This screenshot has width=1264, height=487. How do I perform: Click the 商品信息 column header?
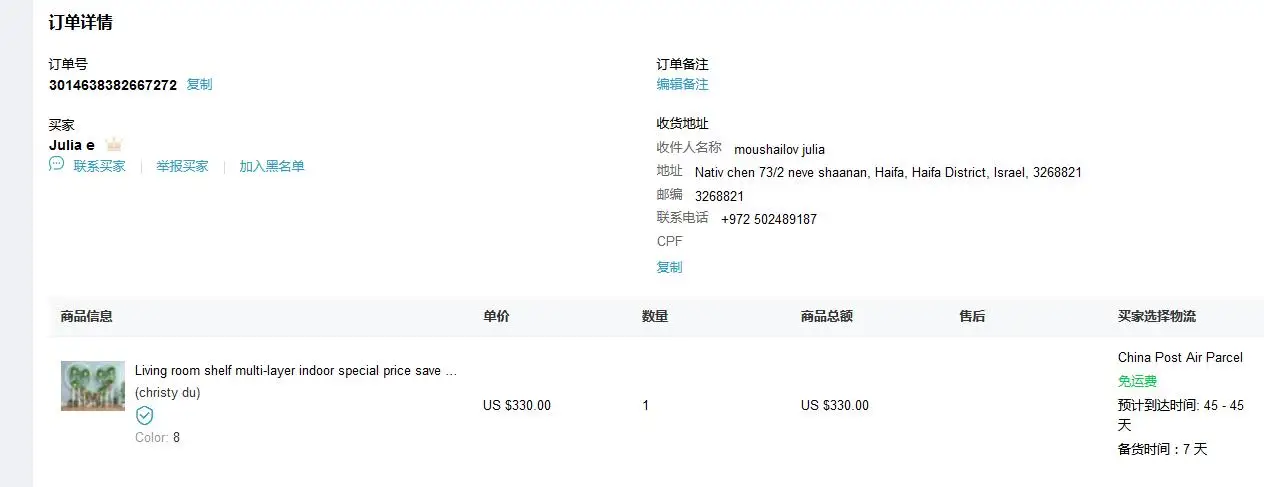point(86,316)
